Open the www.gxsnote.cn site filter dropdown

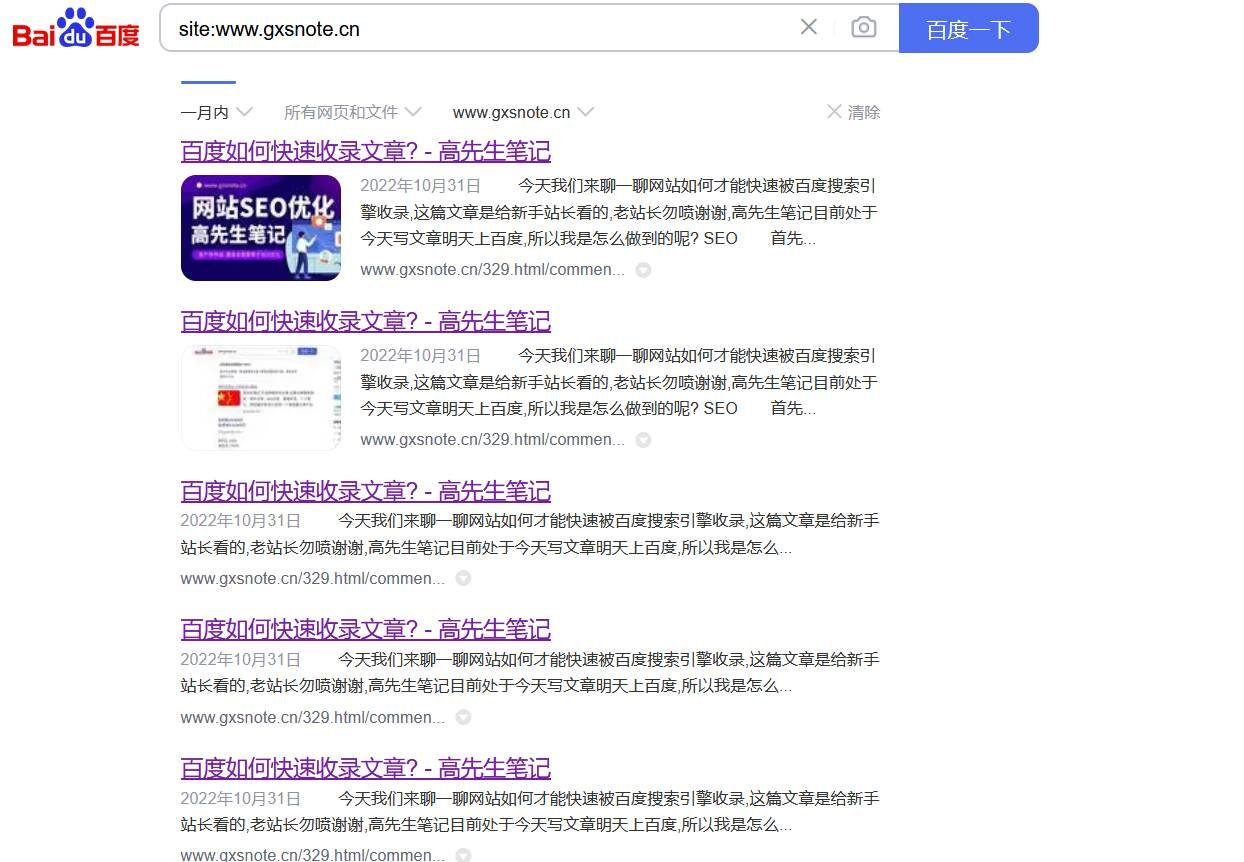[523, 112]
